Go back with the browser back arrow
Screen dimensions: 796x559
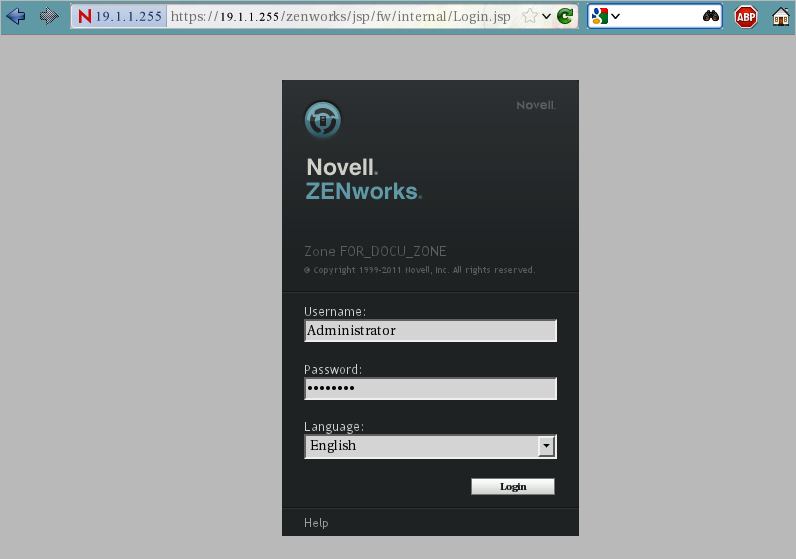(16, 16)
